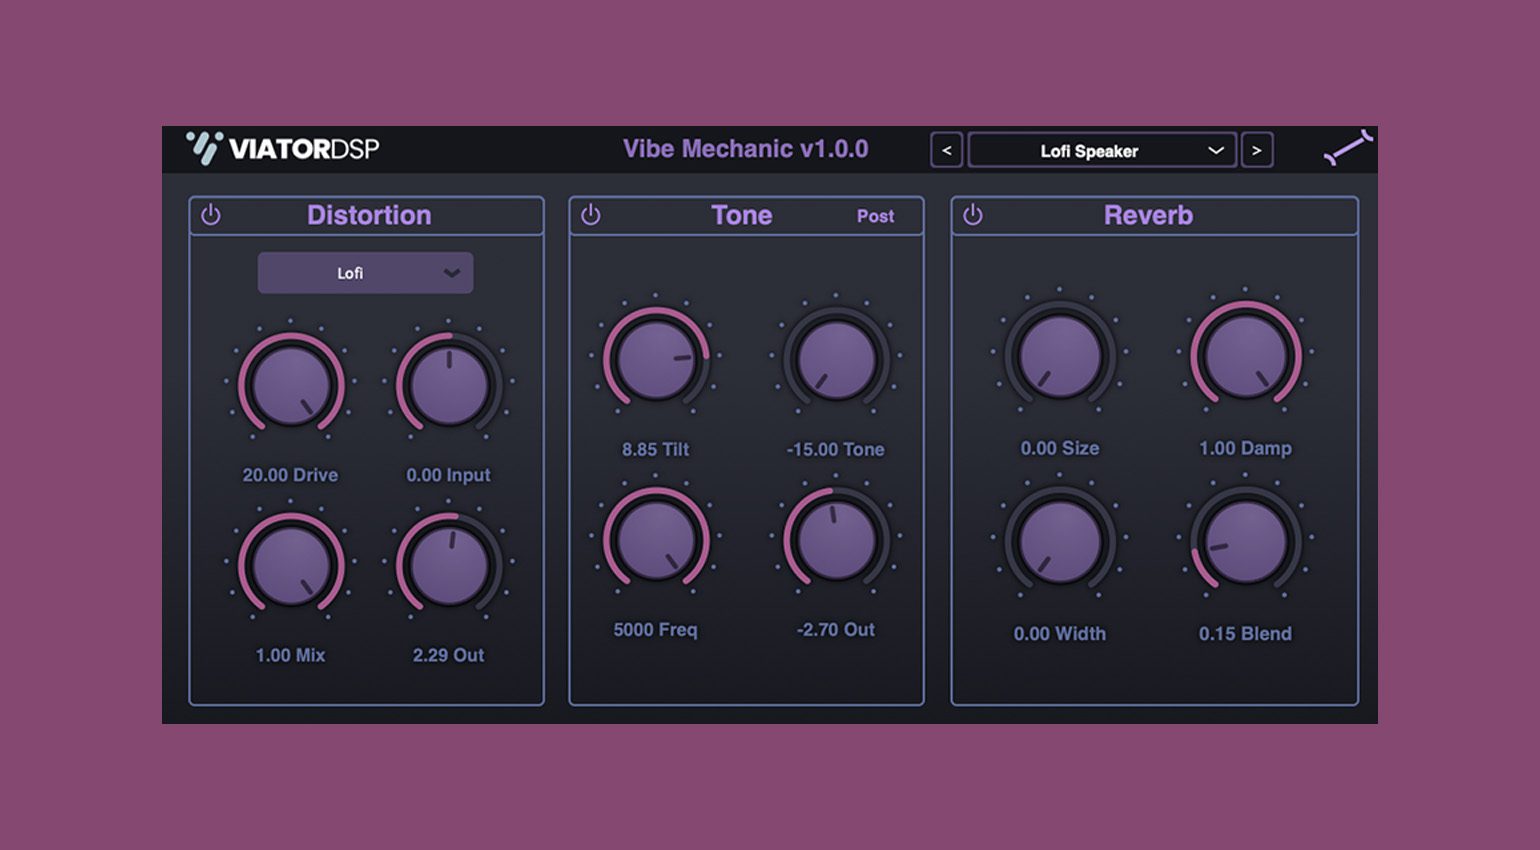Open the Lofi distortion type dropdown
This screenshot has width=1540, height=850.
point(365,273)
